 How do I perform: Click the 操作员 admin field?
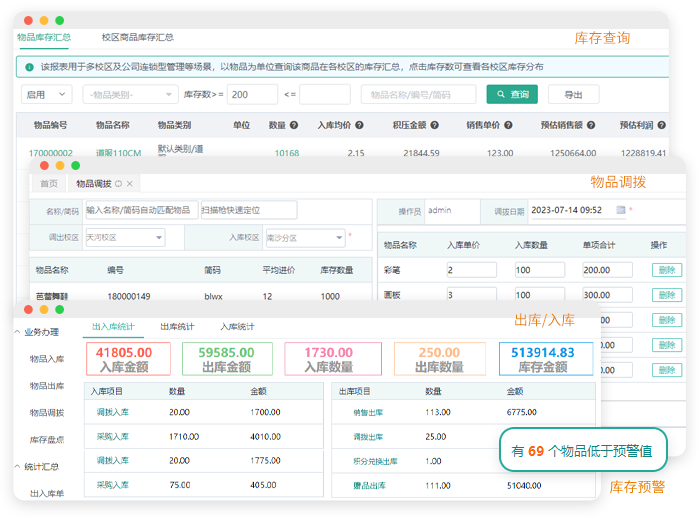452,210
